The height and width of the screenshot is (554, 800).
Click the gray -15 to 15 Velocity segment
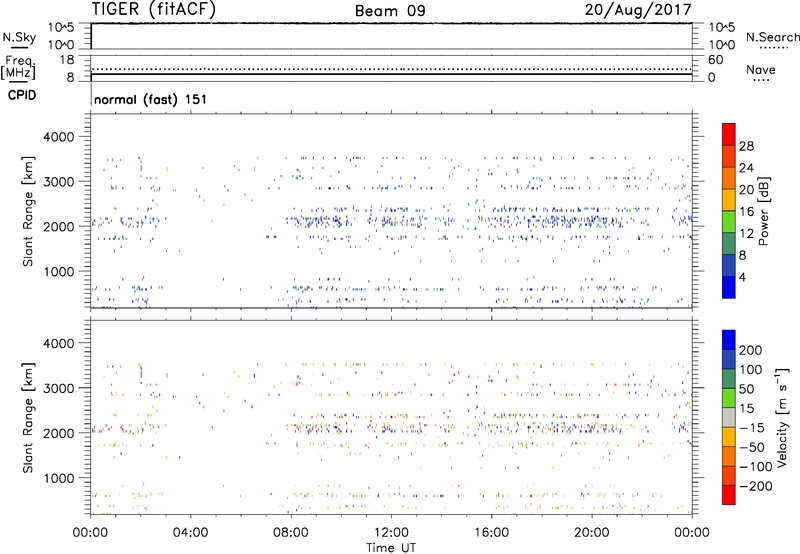click(729, 417)
